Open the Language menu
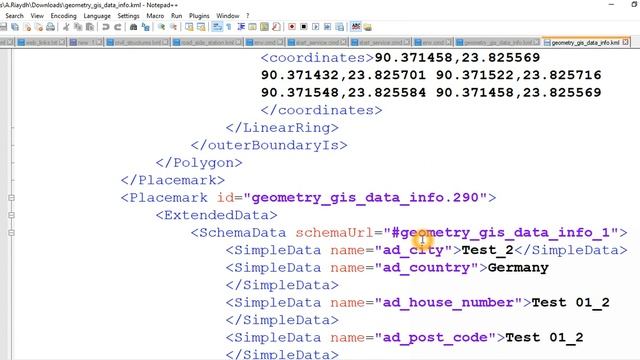This screenshot has height=360, width=640. coord(97,16)
